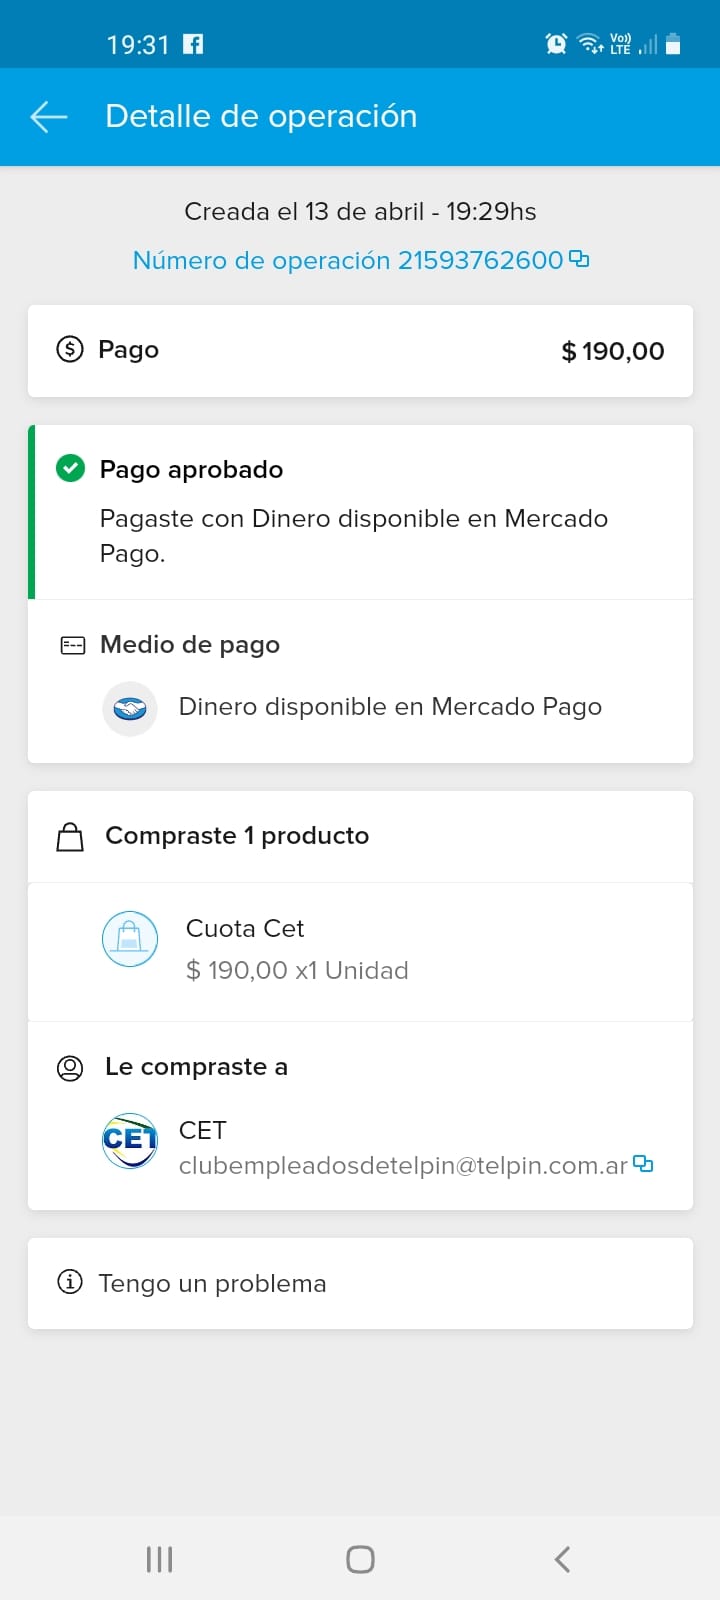This screenshot has height=1600, width=720.
Task: Tap the Mercado Pago handshake logo
Action: [x=130, y=709]
